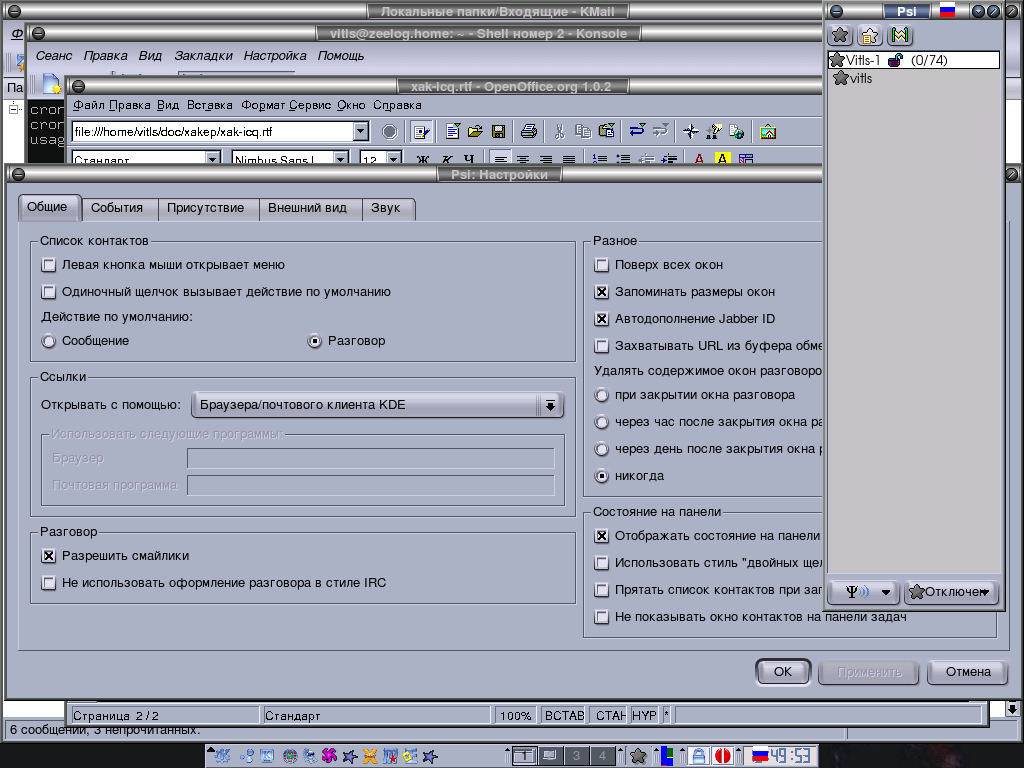The height and width of the screenshot is (768, 1024).
Task: Expand the KMail folder tree node
Action: (x=14, y=108)
